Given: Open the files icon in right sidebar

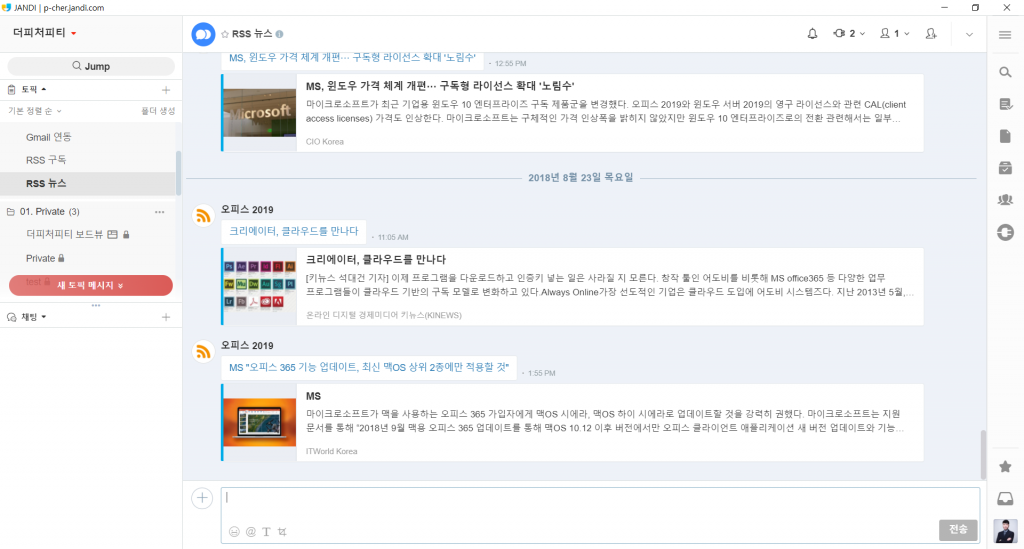Looking at the screenshot, I should (1005, 136).
